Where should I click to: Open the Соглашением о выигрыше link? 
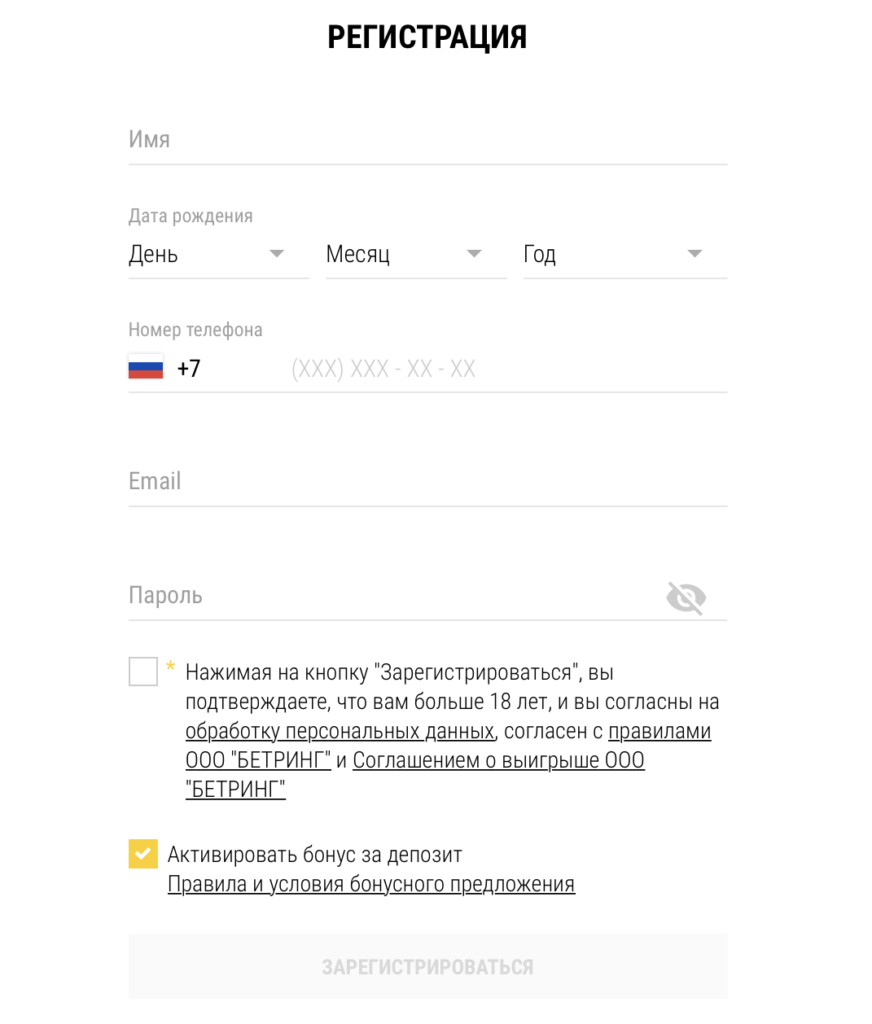[499, 760]
